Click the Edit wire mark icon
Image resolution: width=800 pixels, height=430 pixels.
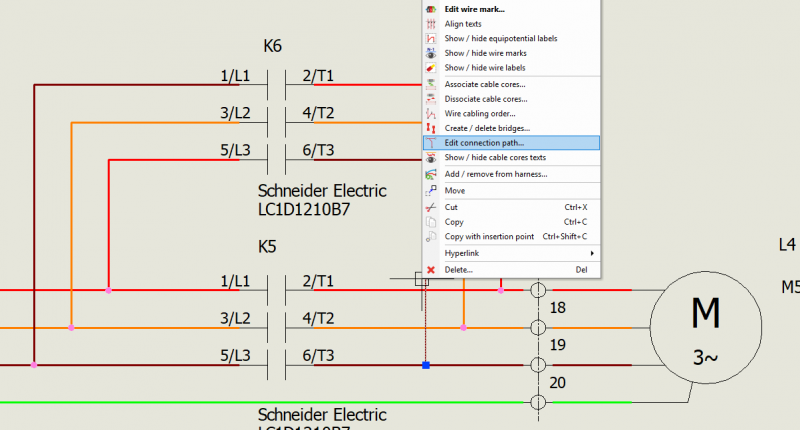click(x=431, y=9)
